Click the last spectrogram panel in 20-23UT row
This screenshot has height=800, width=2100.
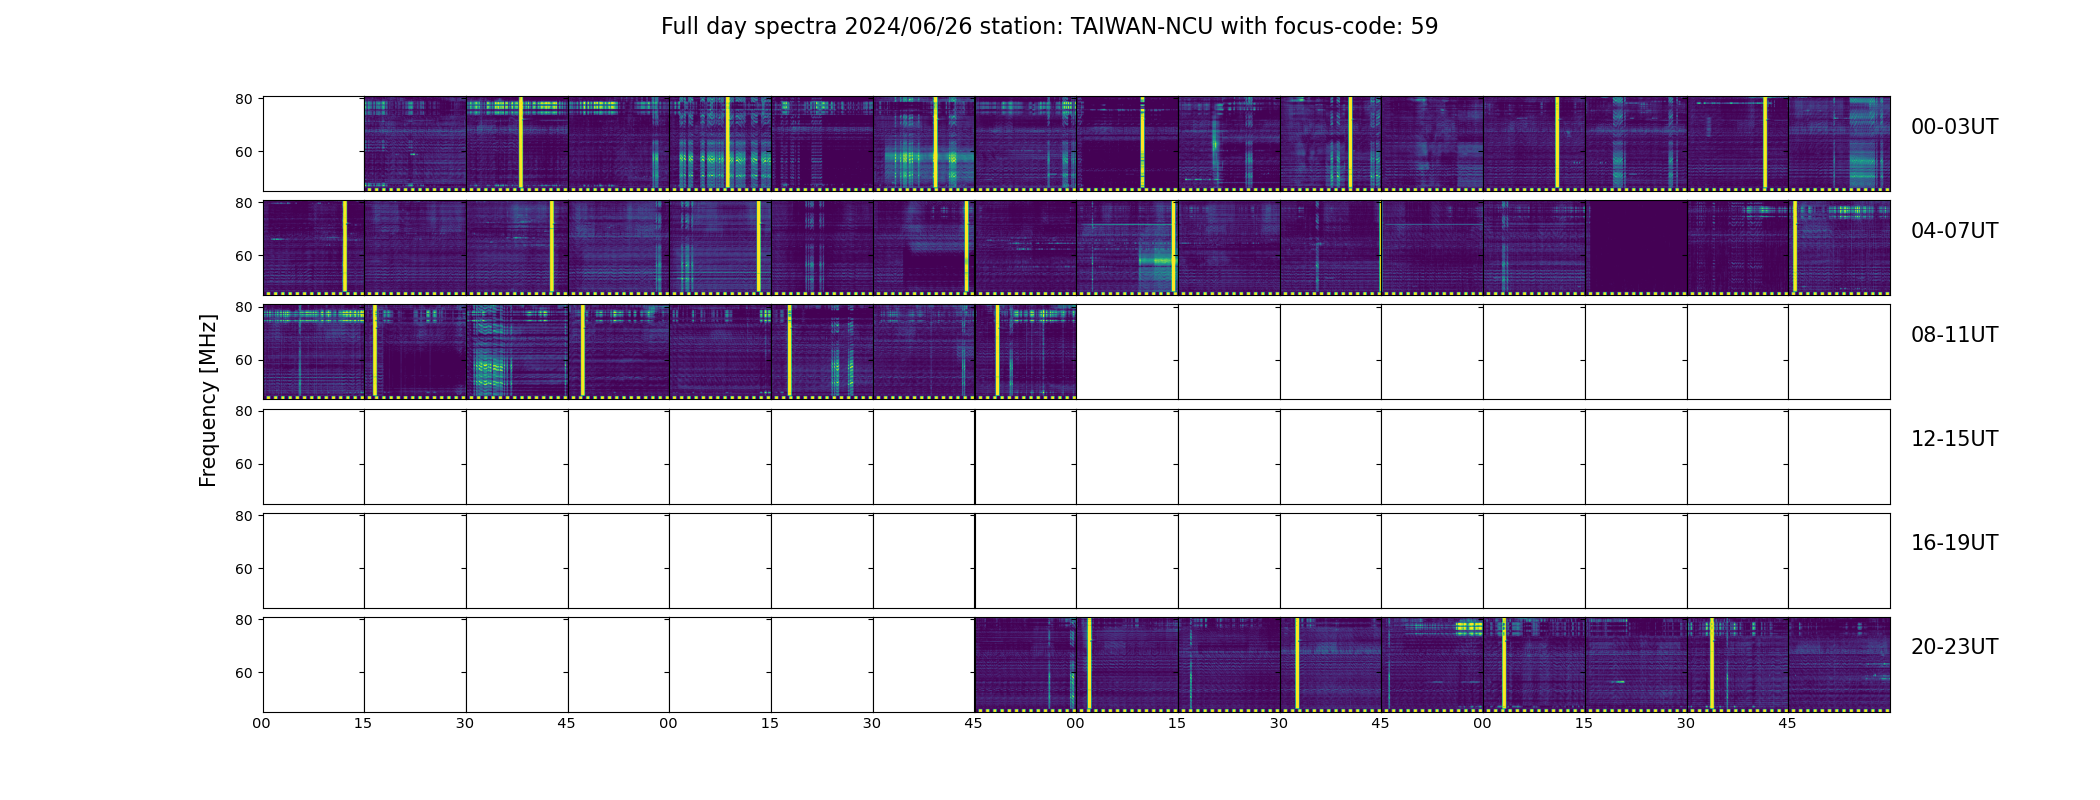(1839, 664)
